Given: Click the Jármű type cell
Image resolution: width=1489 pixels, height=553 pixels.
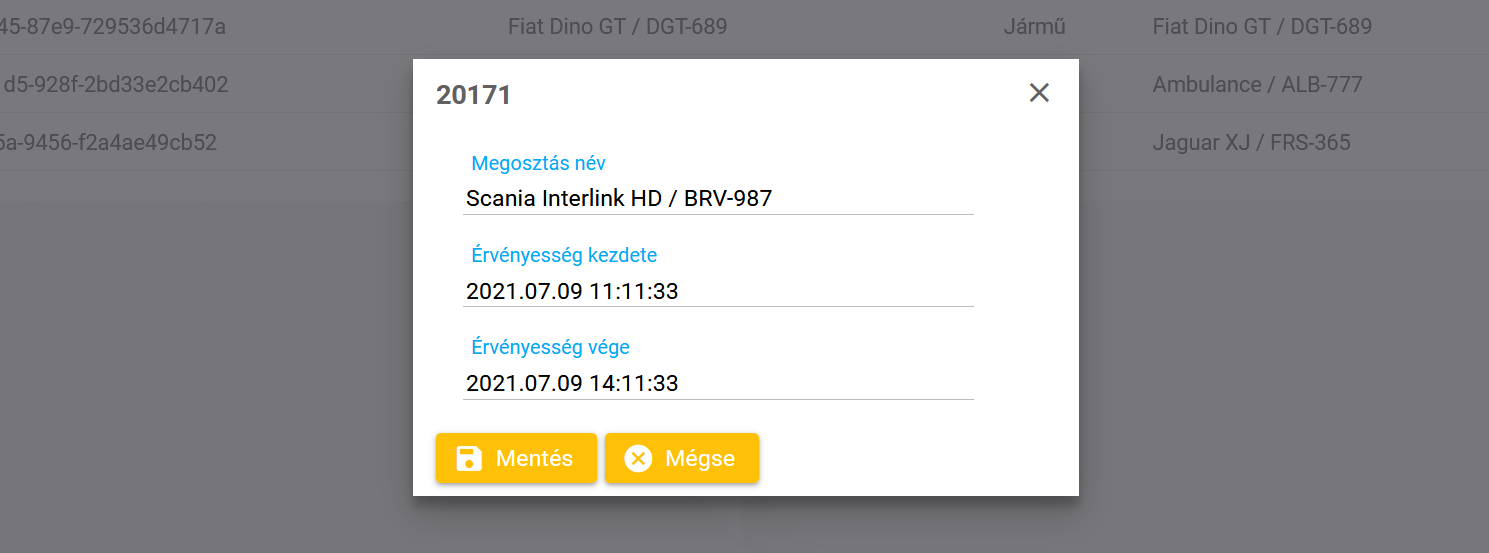Looking at the screenshot, I should pyautogui.click(x=1034, y=27).
